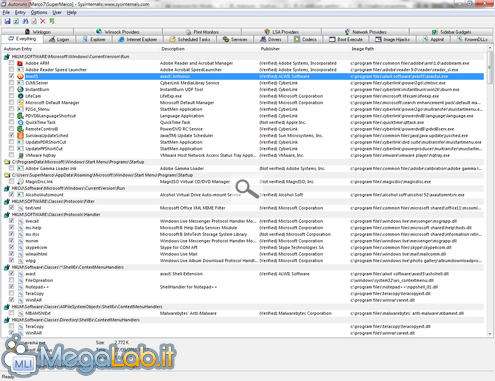The width and height of the screenshot is (495, 381).
Task: Open the Options menu
Action: 39,13
